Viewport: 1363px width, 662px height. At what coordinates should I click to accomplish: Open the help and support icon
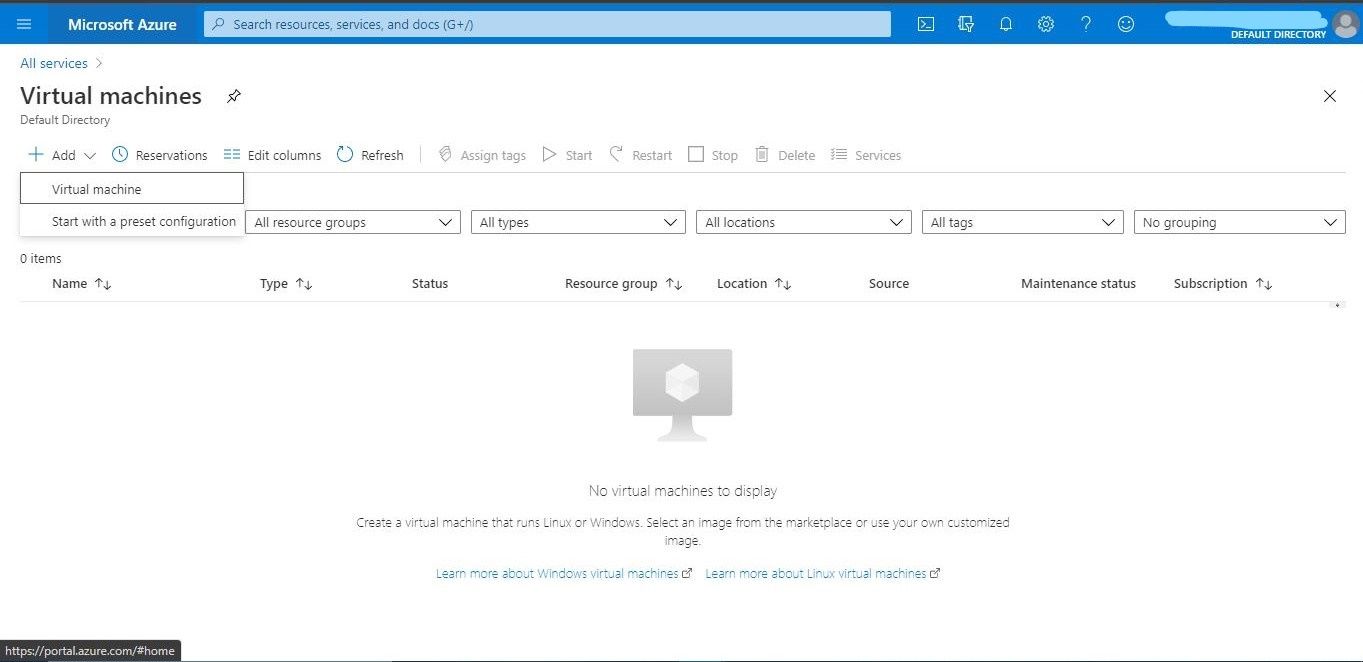pyautogui.click(x=1085, y=23)
